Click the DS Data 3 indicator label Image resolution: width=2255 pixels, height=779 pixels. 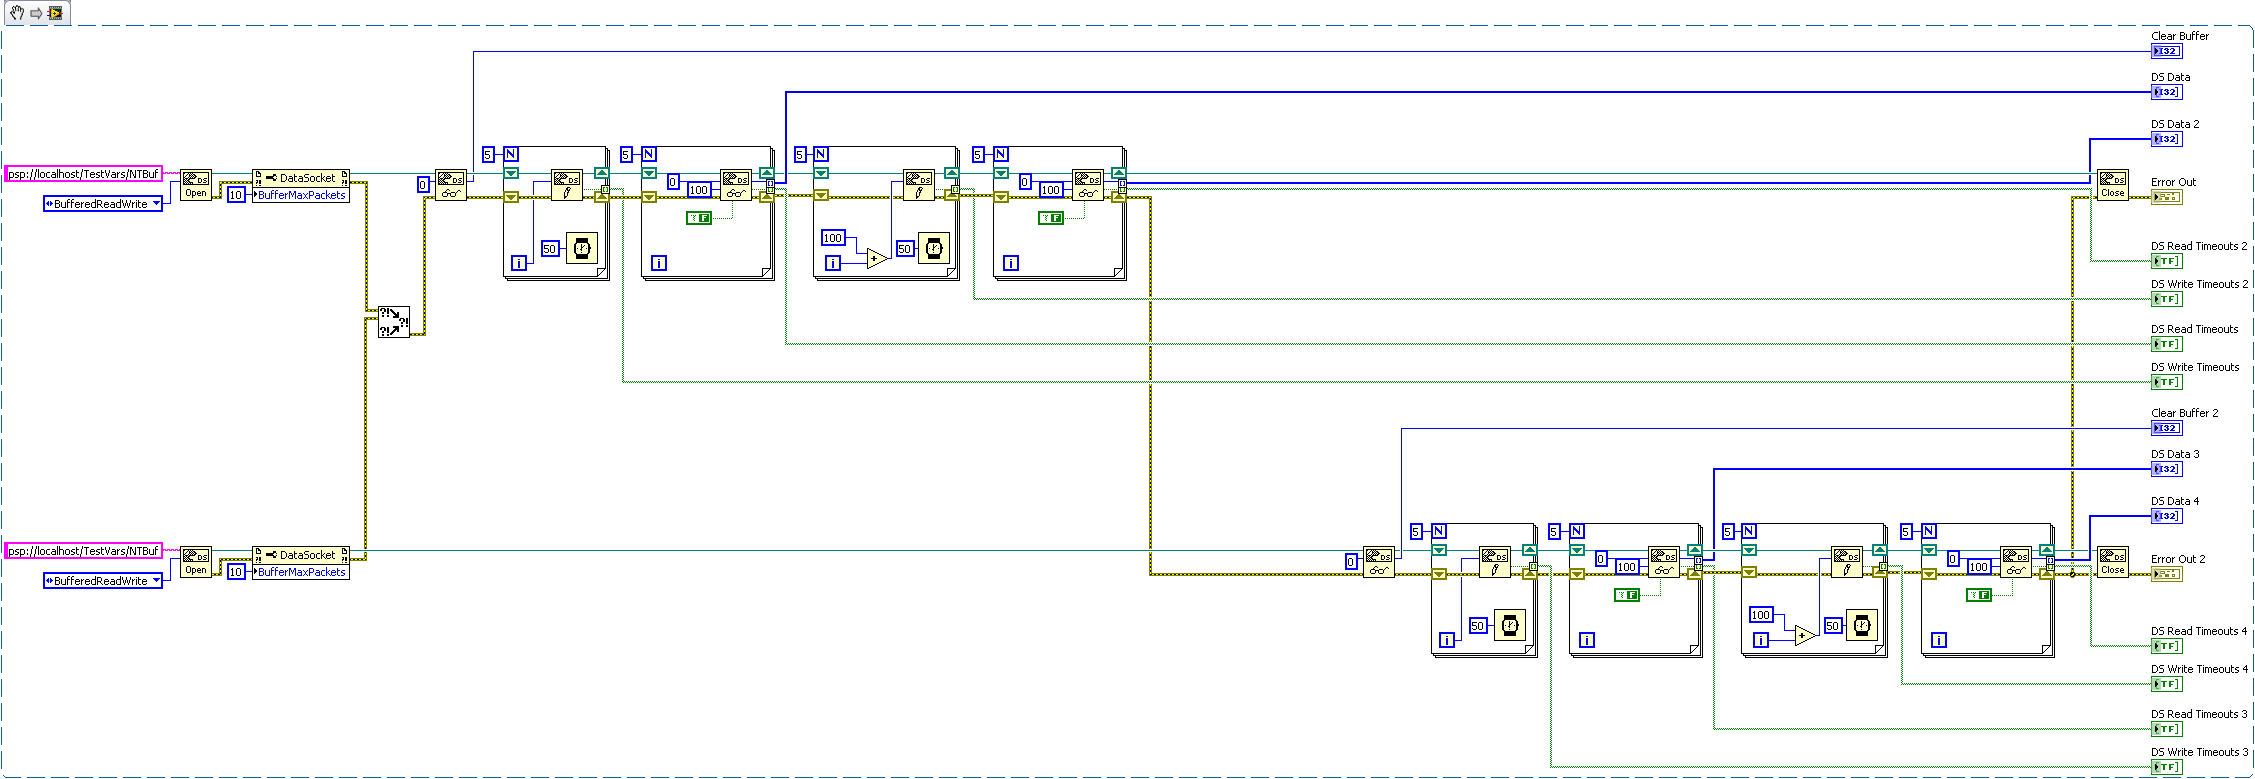[2175, 454]
